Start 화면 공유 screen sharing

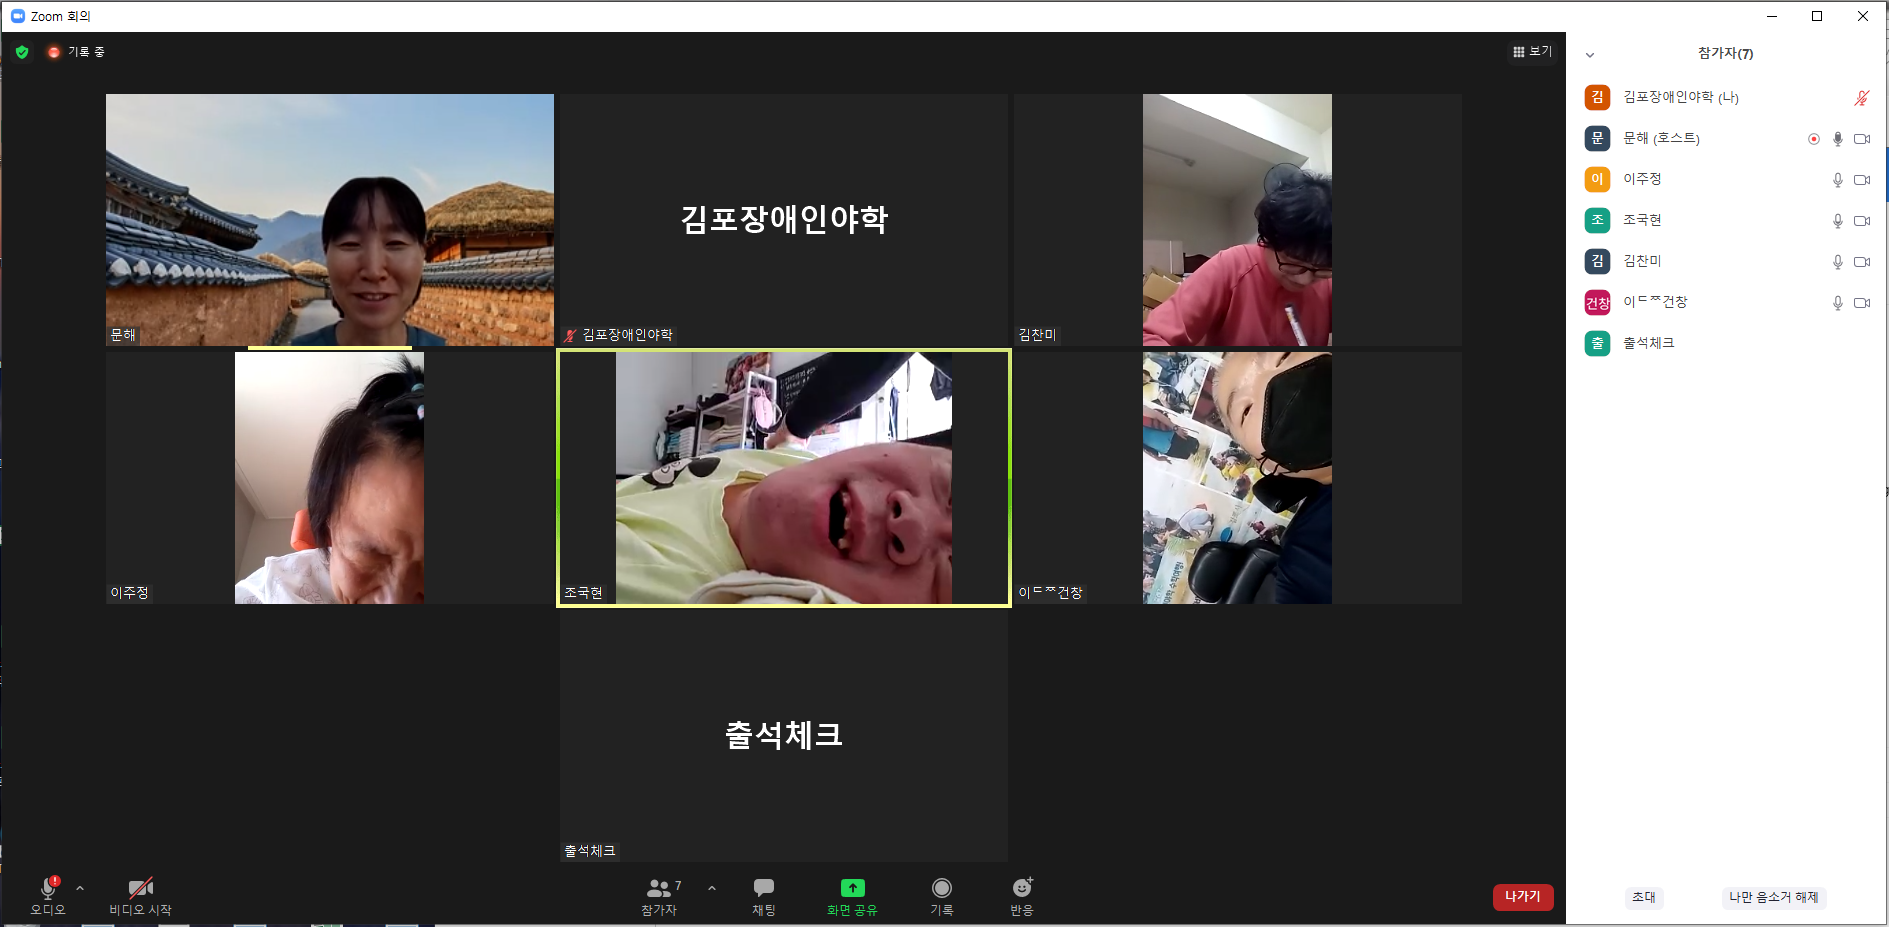click(x=852, y=895)
